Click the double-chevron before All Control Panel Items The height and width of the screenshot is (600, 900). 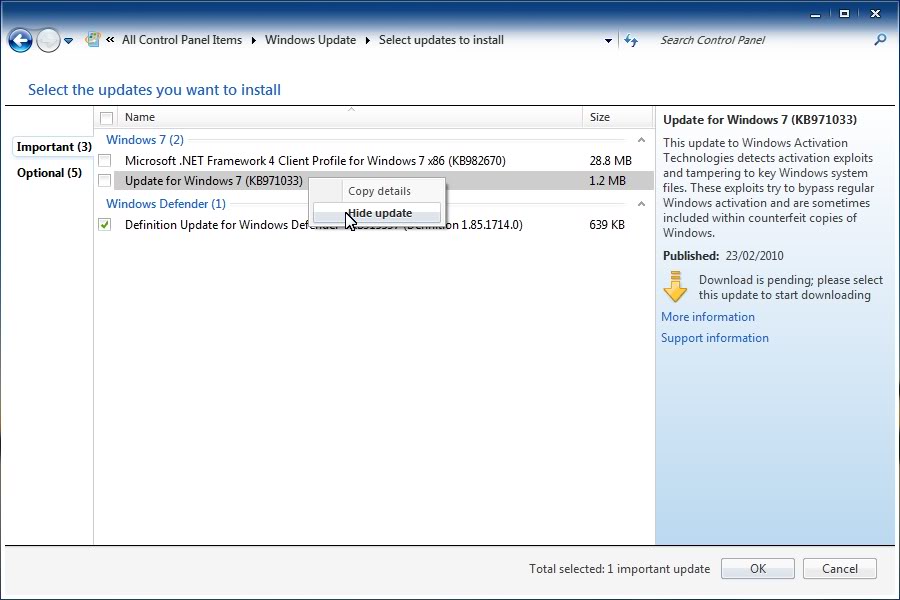(x=107, y=40)
